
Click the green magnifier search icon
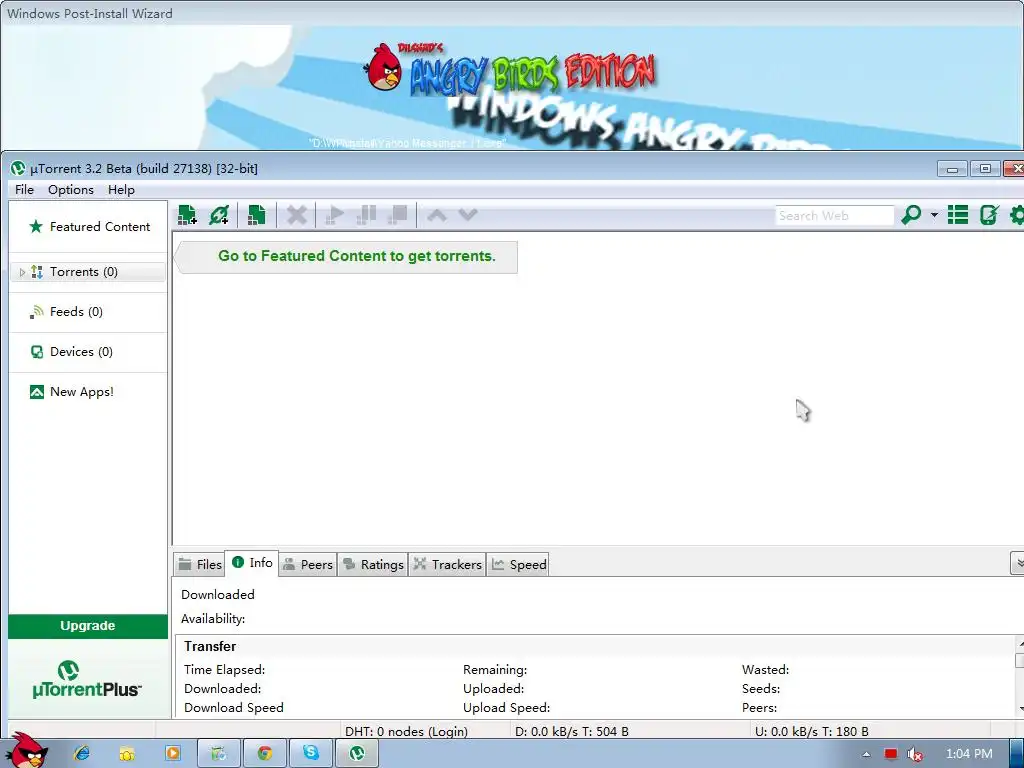[910, 215]
